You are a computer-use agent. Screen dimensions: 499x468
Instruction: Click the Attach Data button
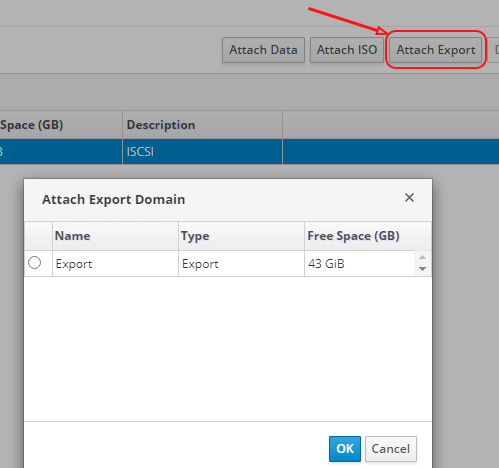(263, 50)
